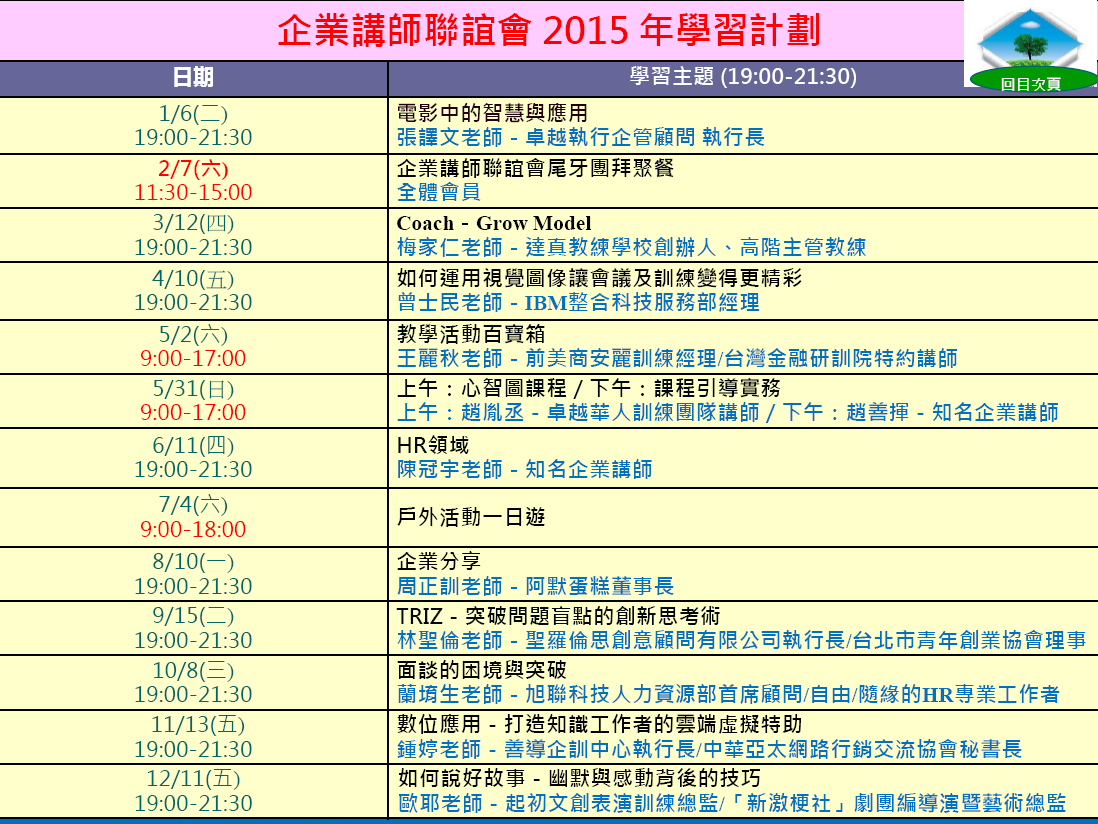The height and width of the screenshot is (824, 1098).
Task: Click the green 回目次頁 button
Action: tap(1030, 83)
